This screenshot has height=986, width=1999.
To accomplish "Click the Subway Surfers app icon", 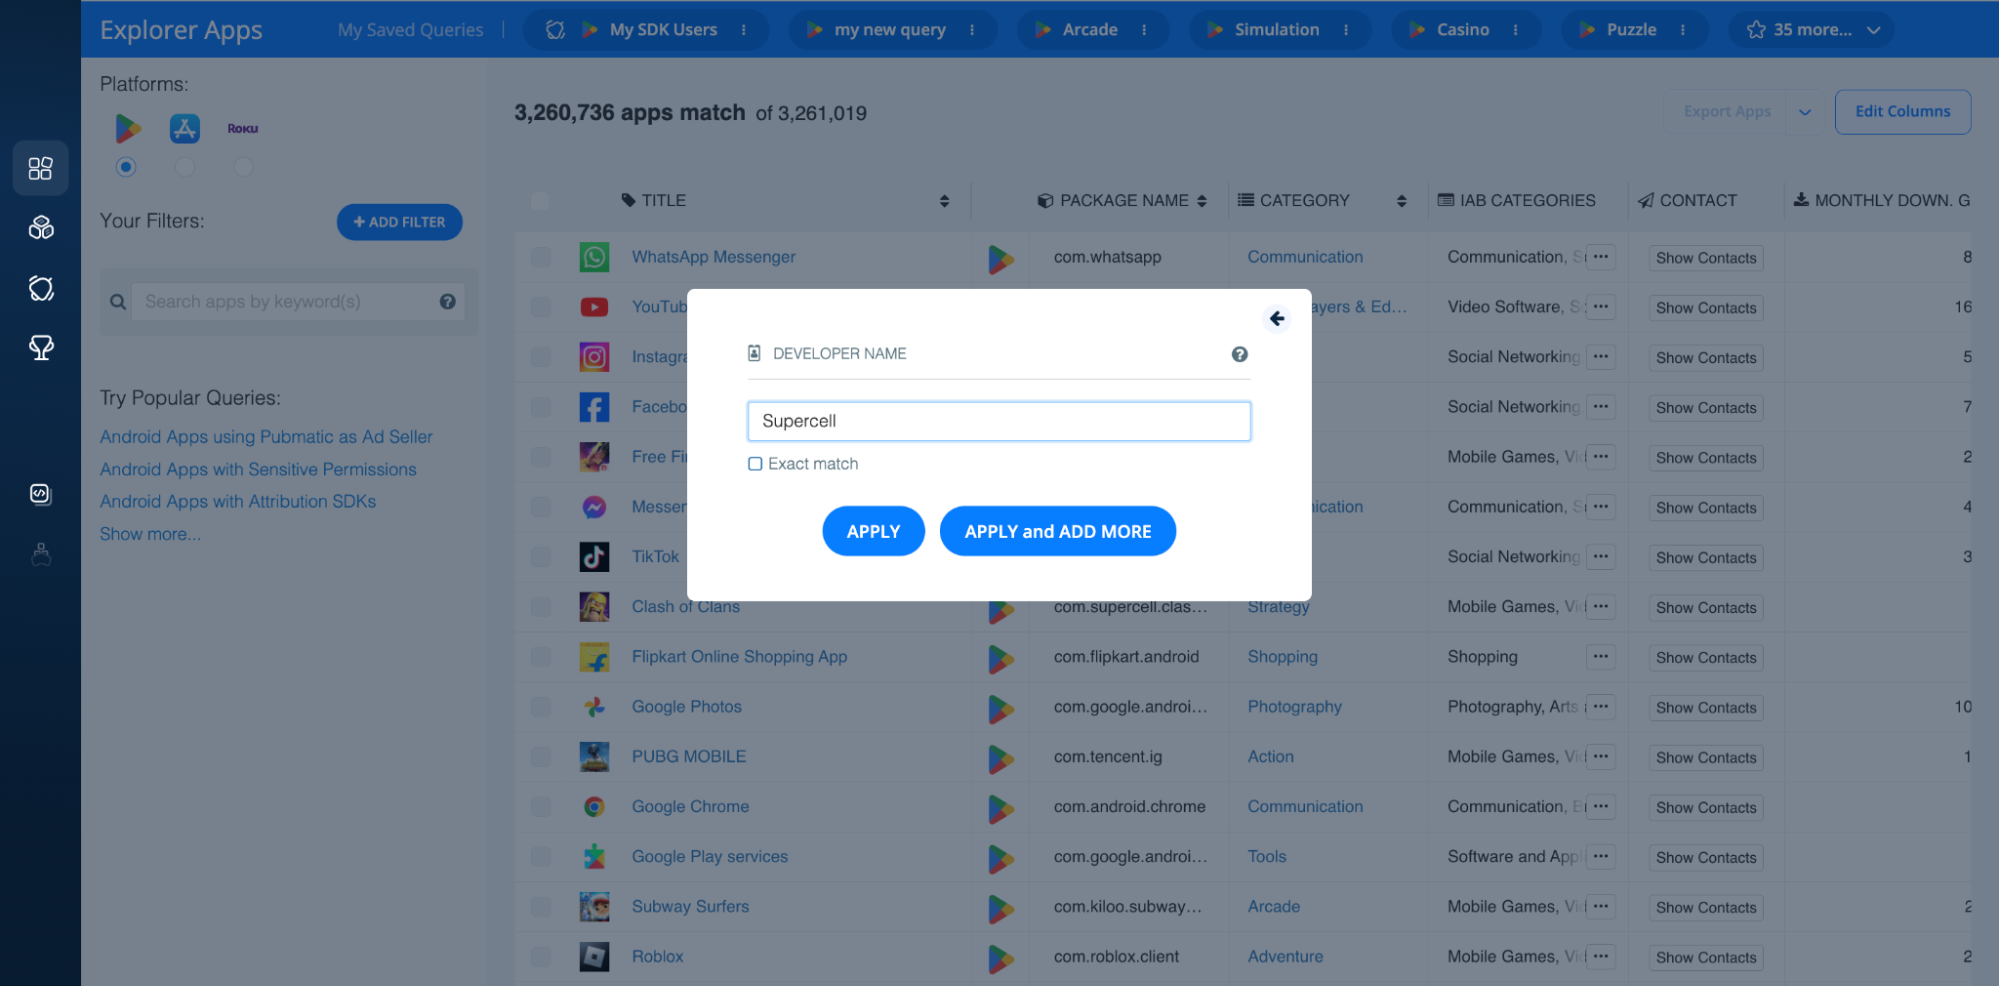I will pyautogui.click(x=594, y=906).
